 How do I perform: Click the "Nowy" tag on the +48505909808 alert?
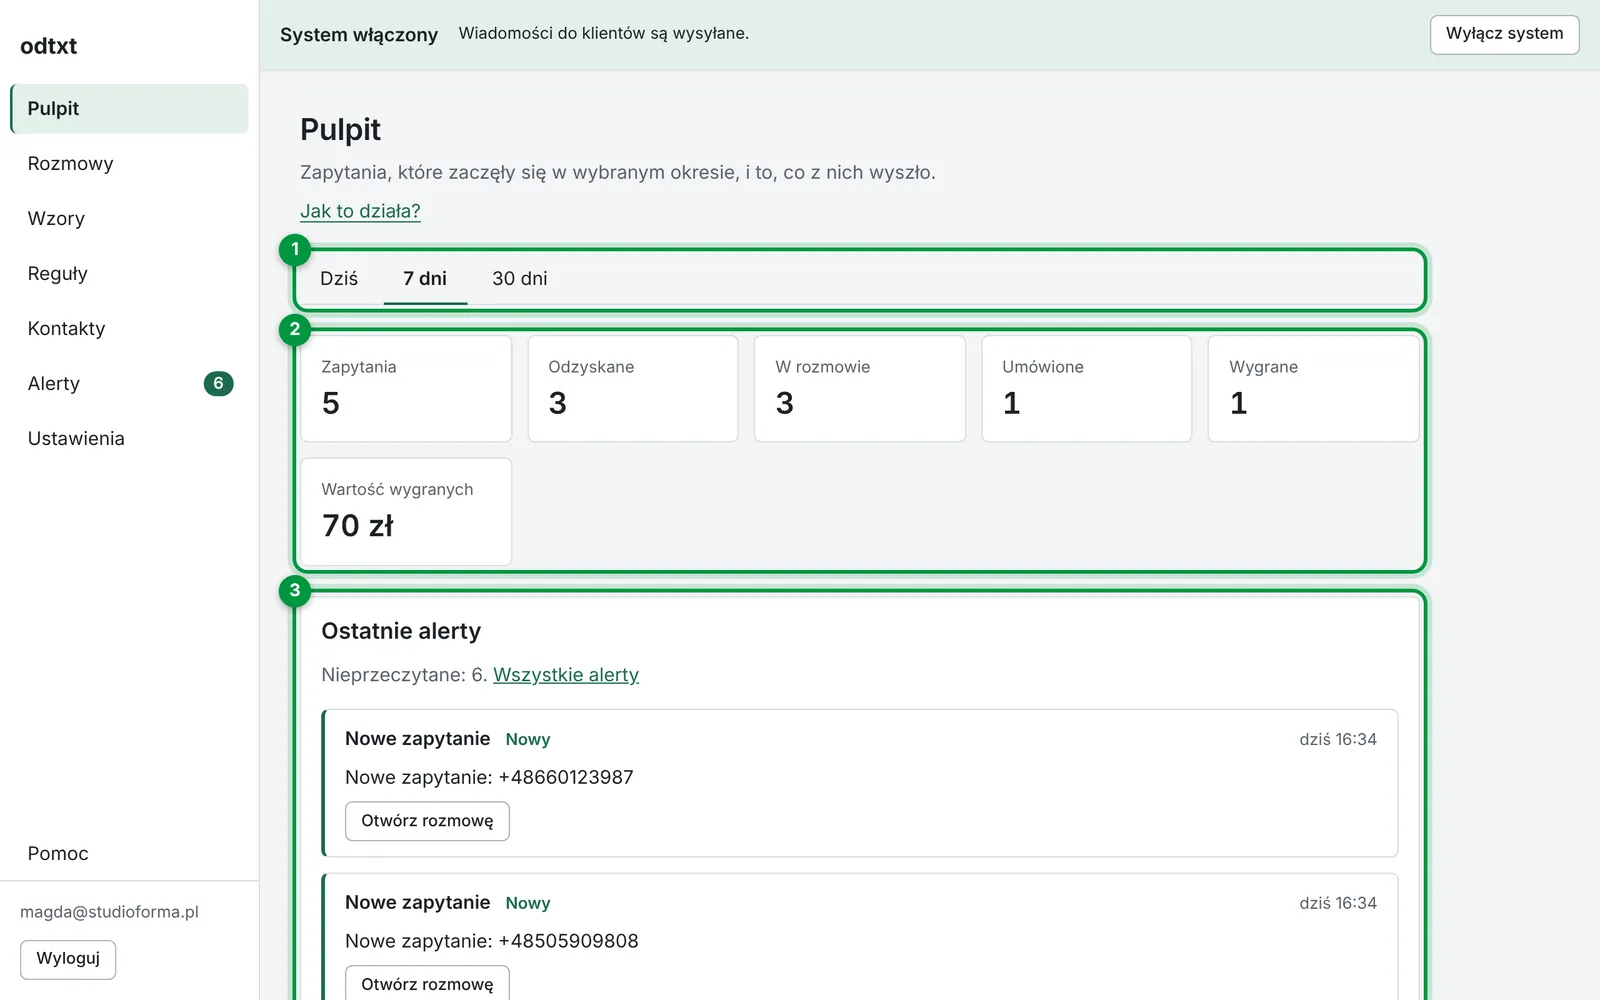(x=528, y=904)
